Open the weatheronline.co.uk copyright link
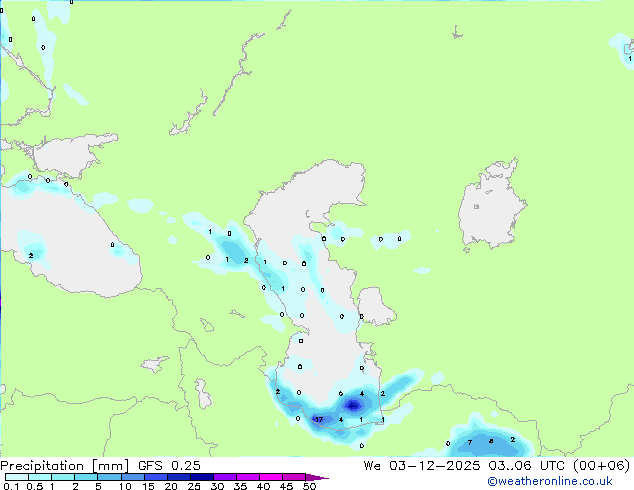 click(x=550, y=481)
